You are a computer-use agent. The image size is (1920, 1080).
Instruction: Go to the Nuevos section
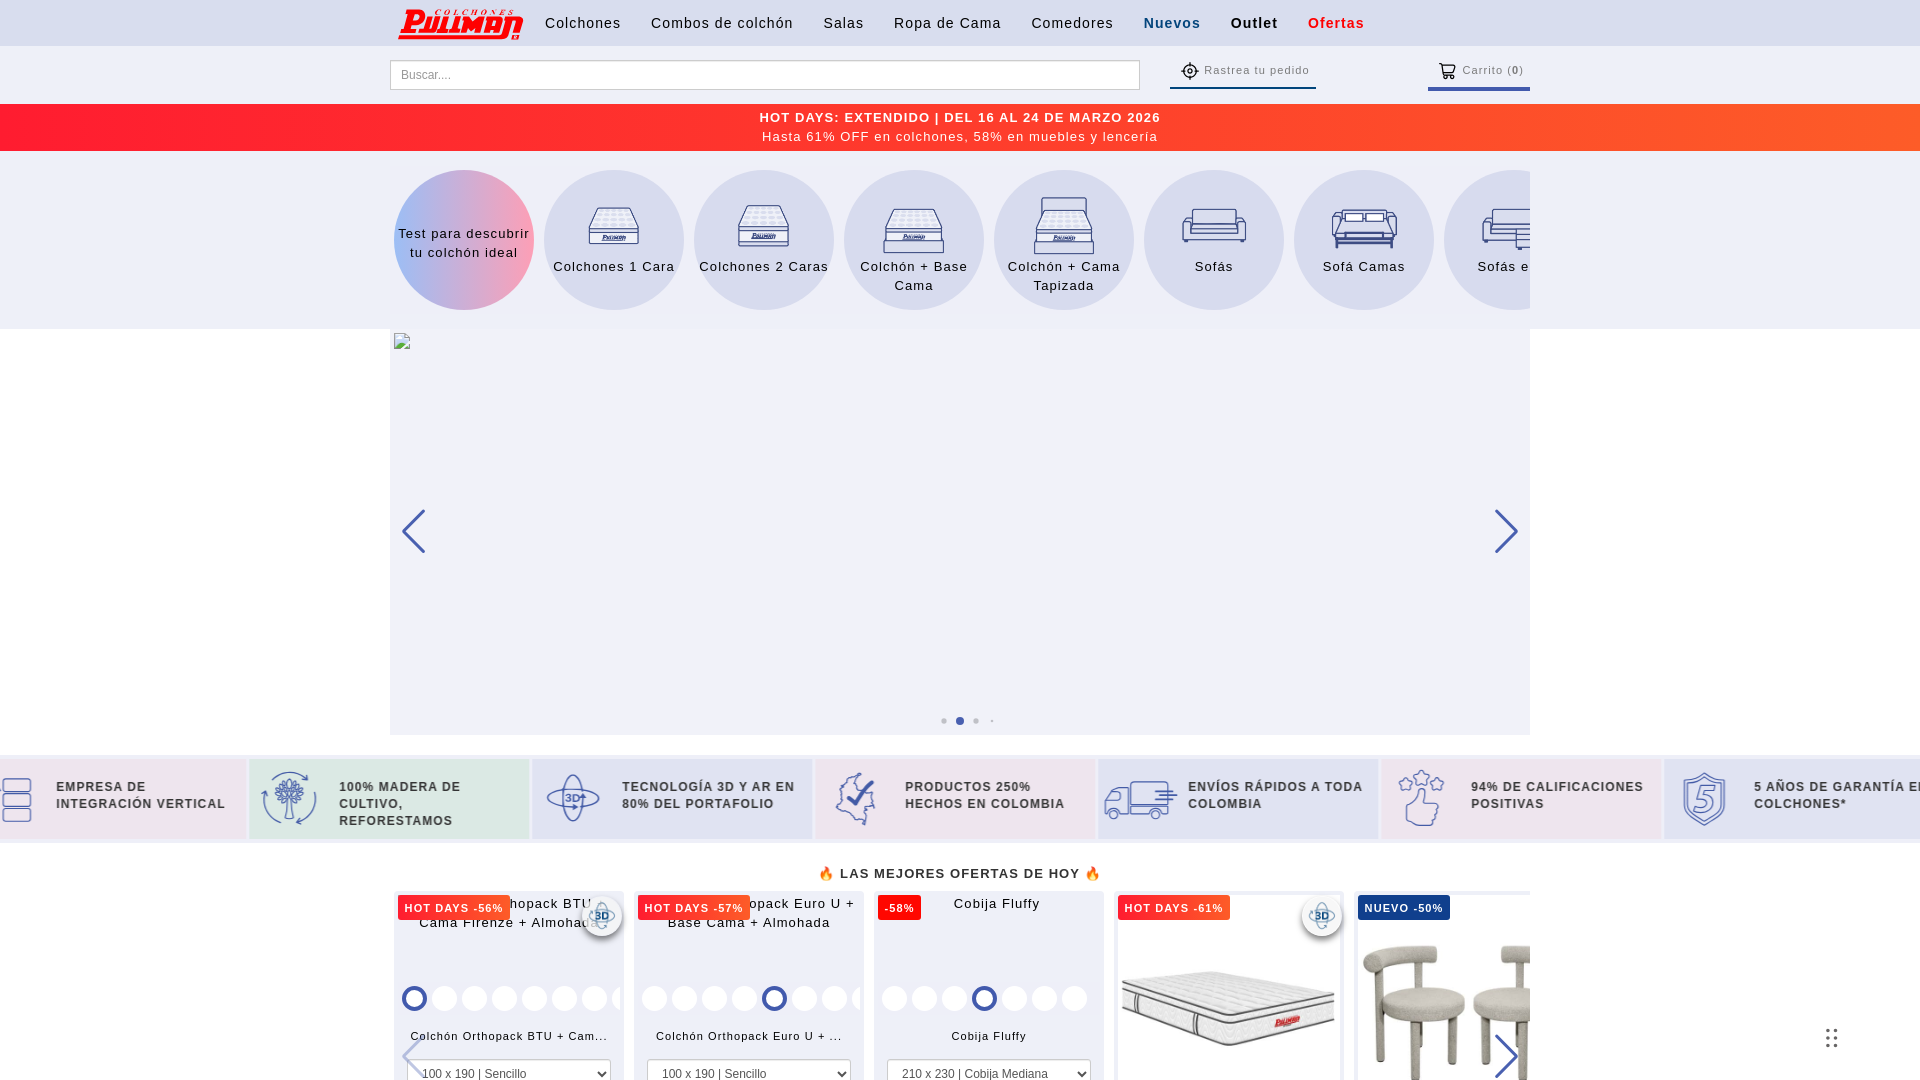[1172, 23]
